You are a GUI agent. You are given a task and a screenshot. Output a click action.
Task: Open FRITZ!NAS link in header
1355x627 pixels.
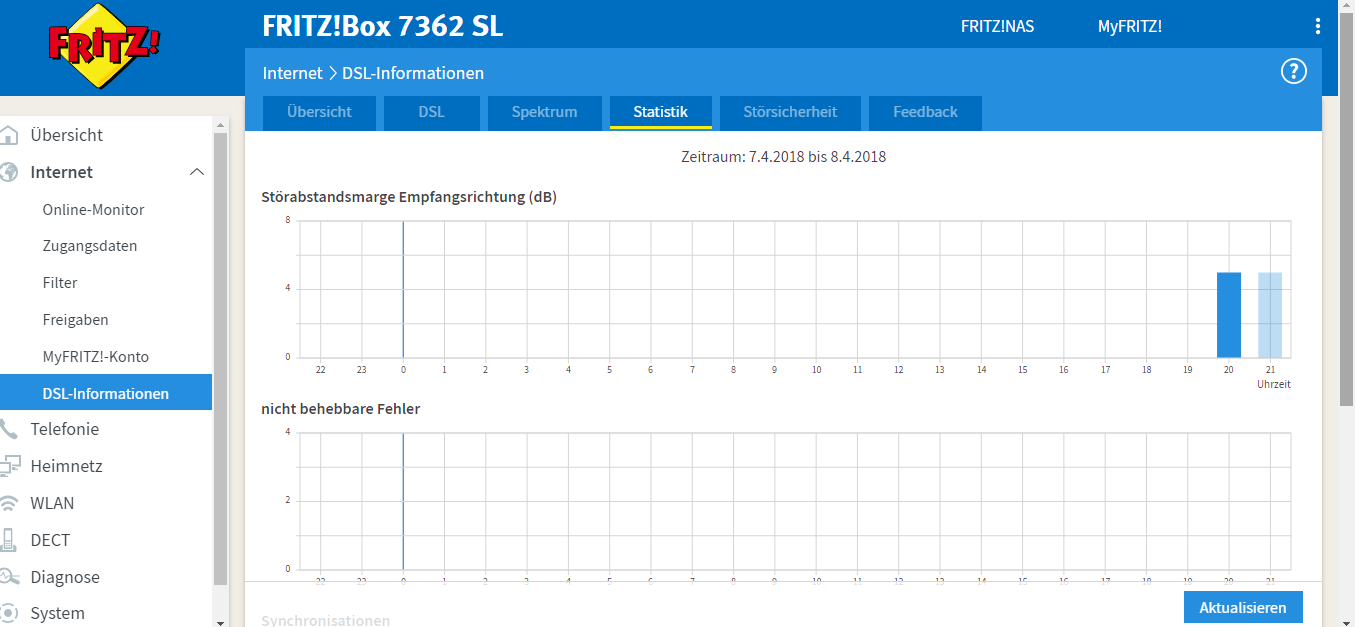(x=997, y=27)
